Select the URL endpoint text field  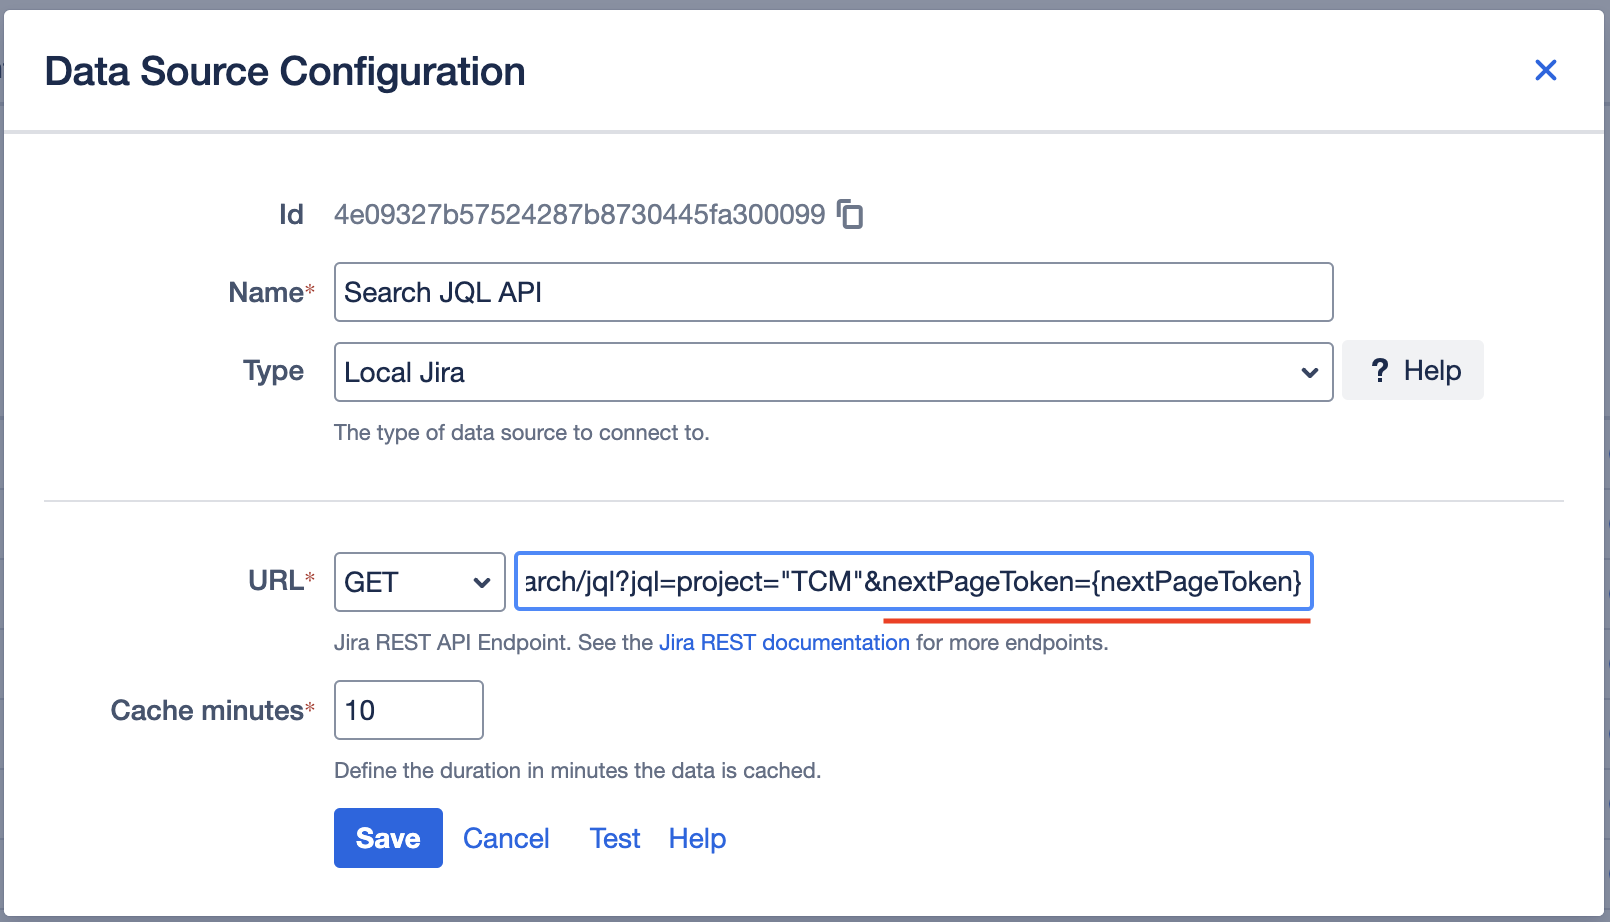pos(913,581)
